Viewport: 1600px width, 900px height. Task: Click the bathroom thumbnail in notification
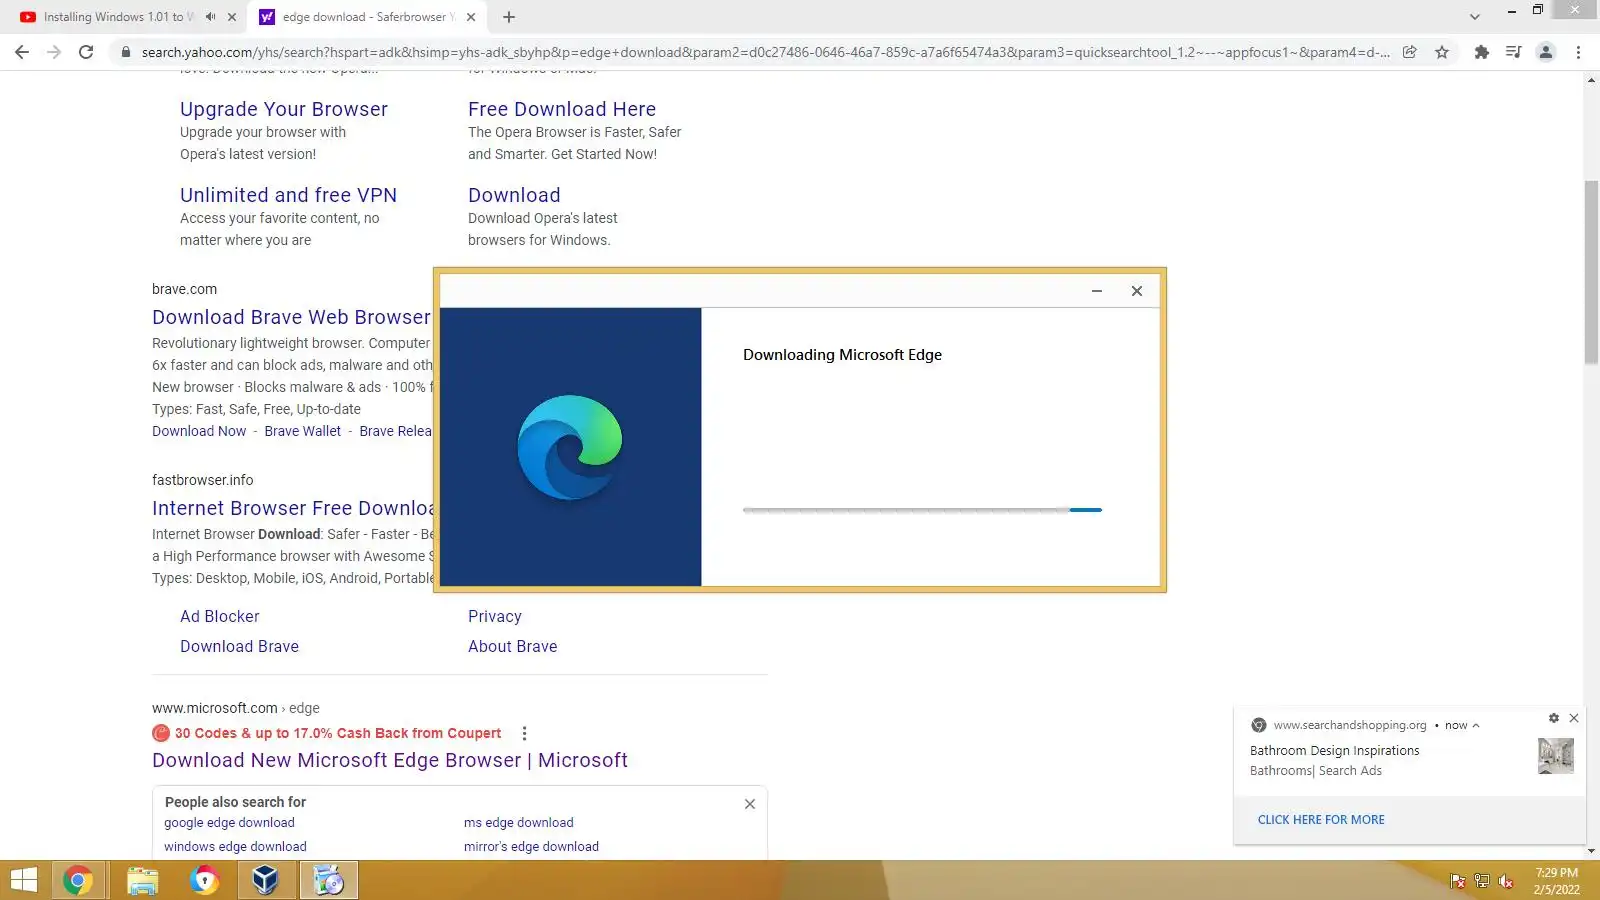[x=1556, y=756]
